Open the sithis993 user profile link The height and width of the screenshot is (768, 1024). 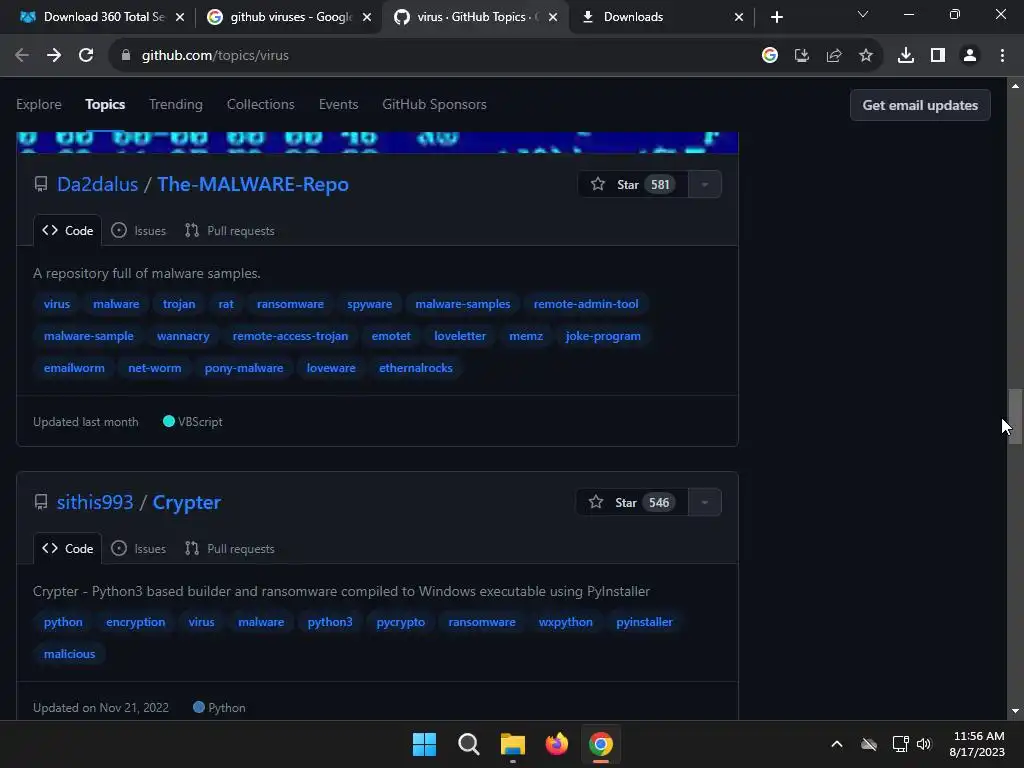(x=95, y=503)
